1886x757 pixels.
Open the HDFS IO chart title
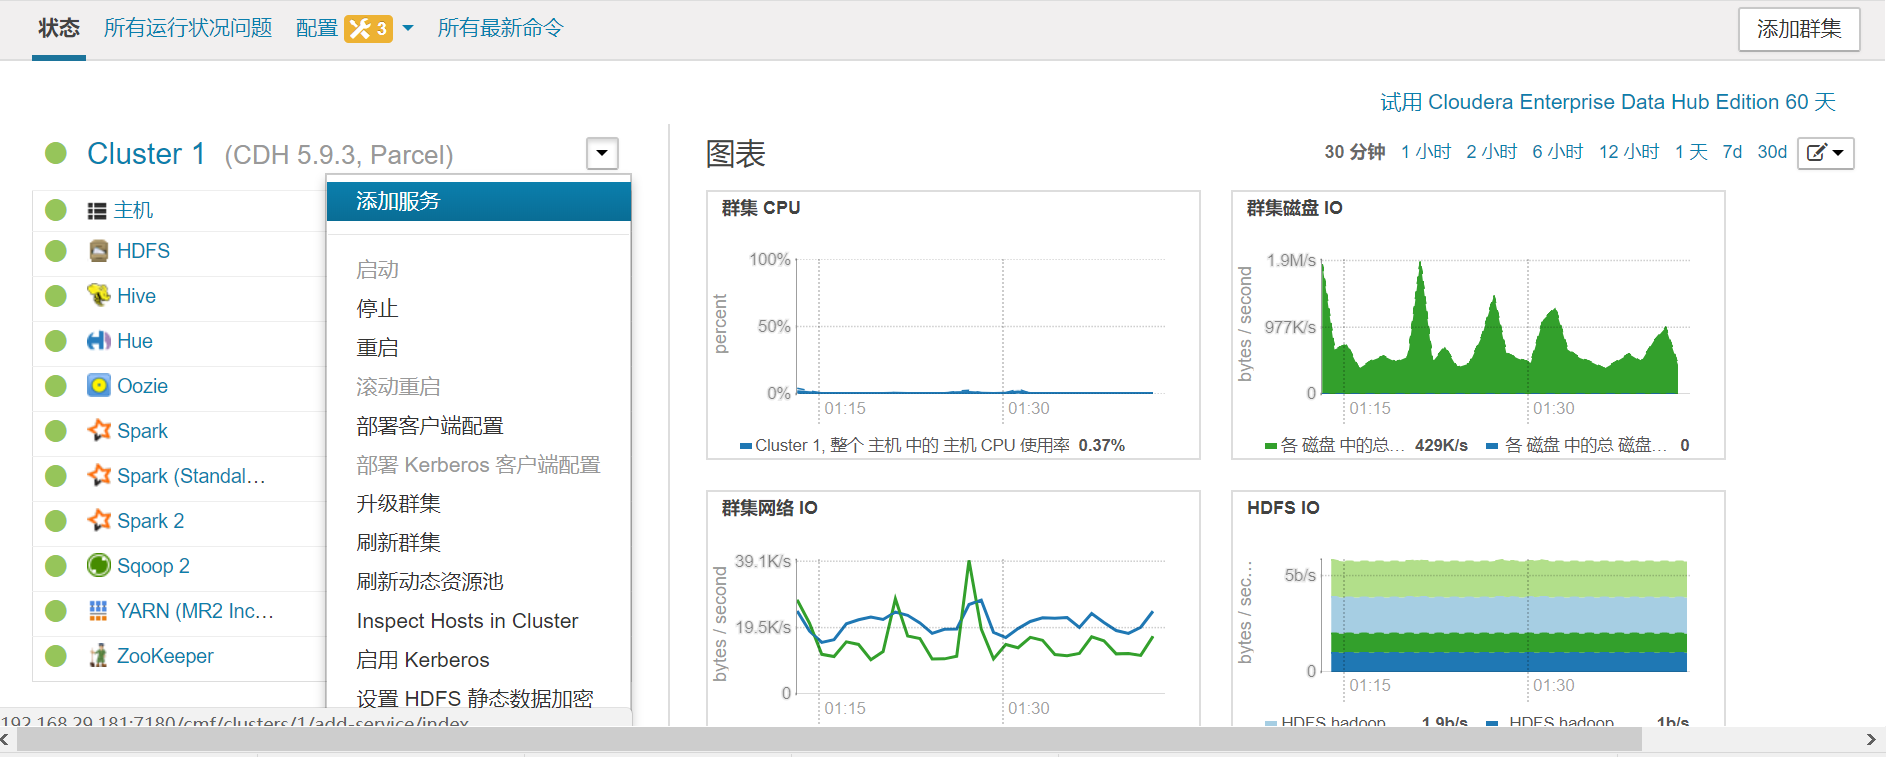1283,508
